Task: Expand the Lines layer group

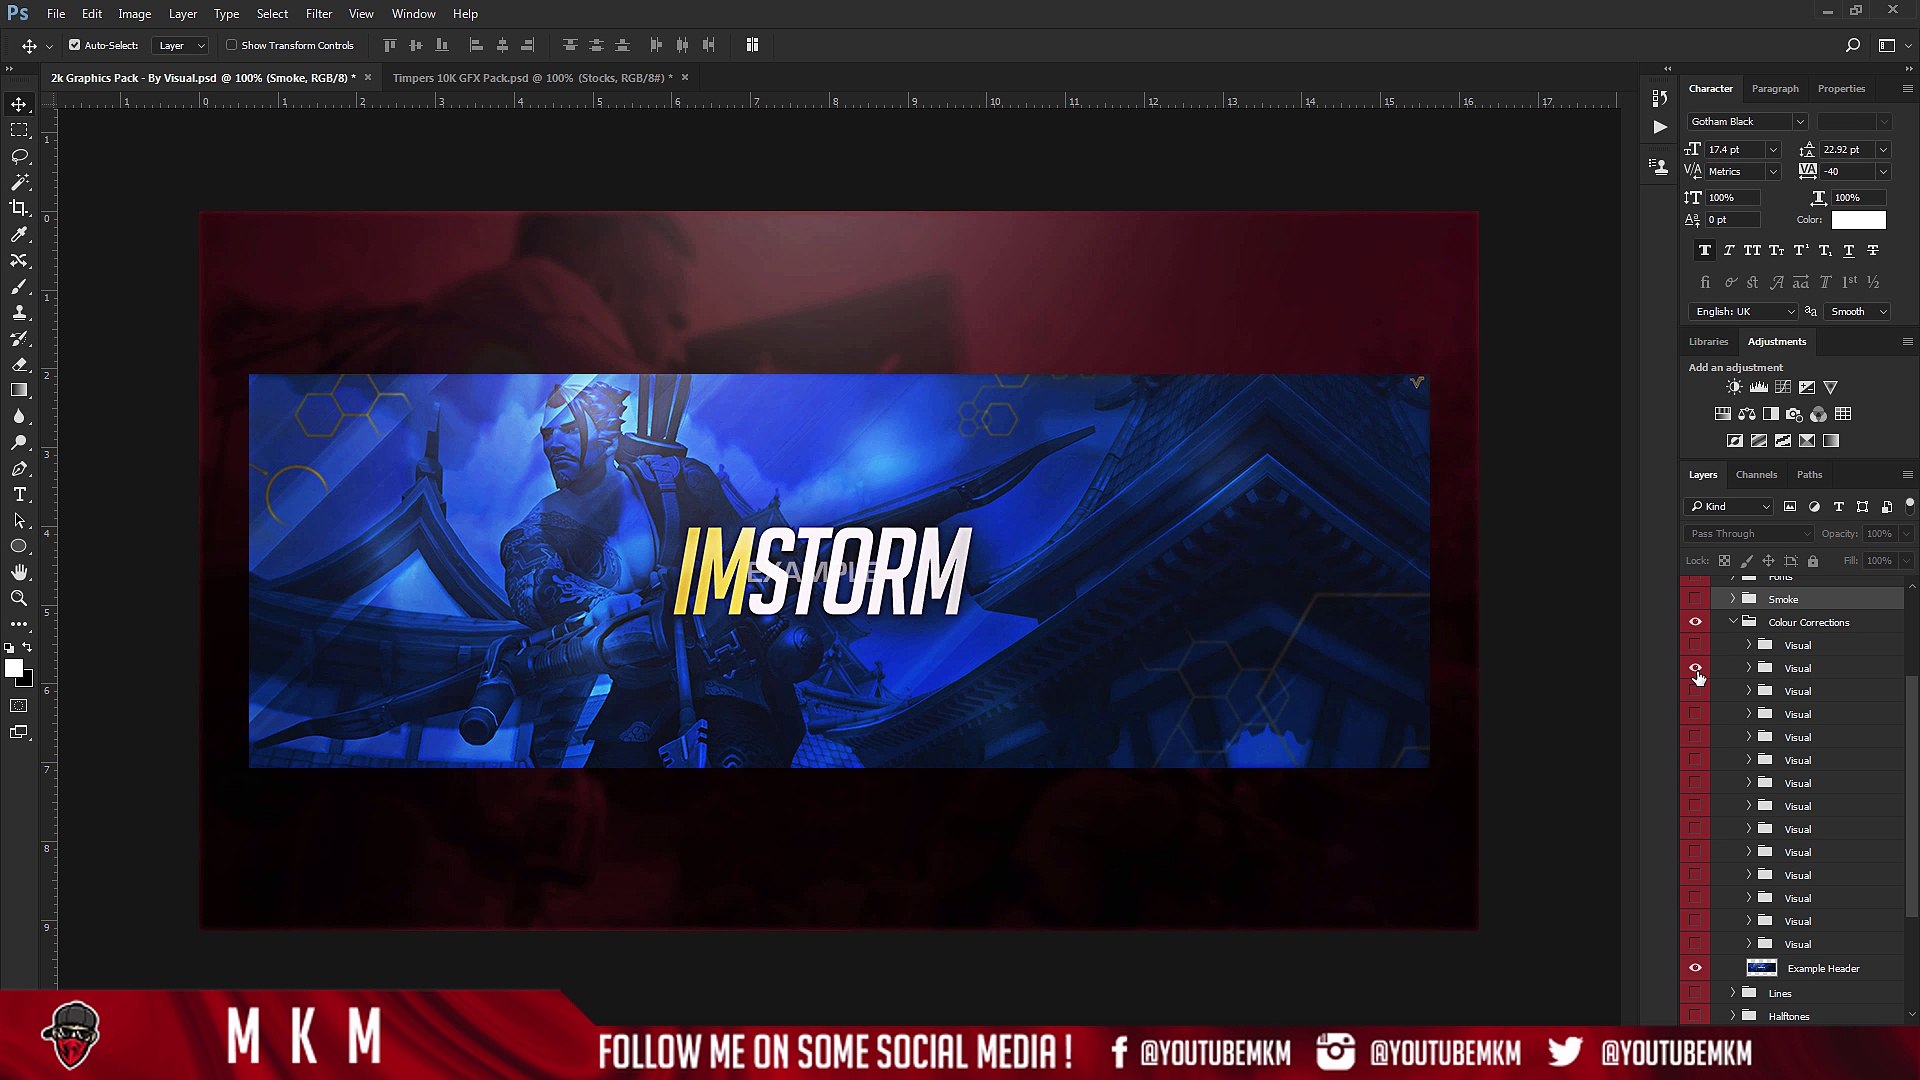Action: click(1733, 993)
